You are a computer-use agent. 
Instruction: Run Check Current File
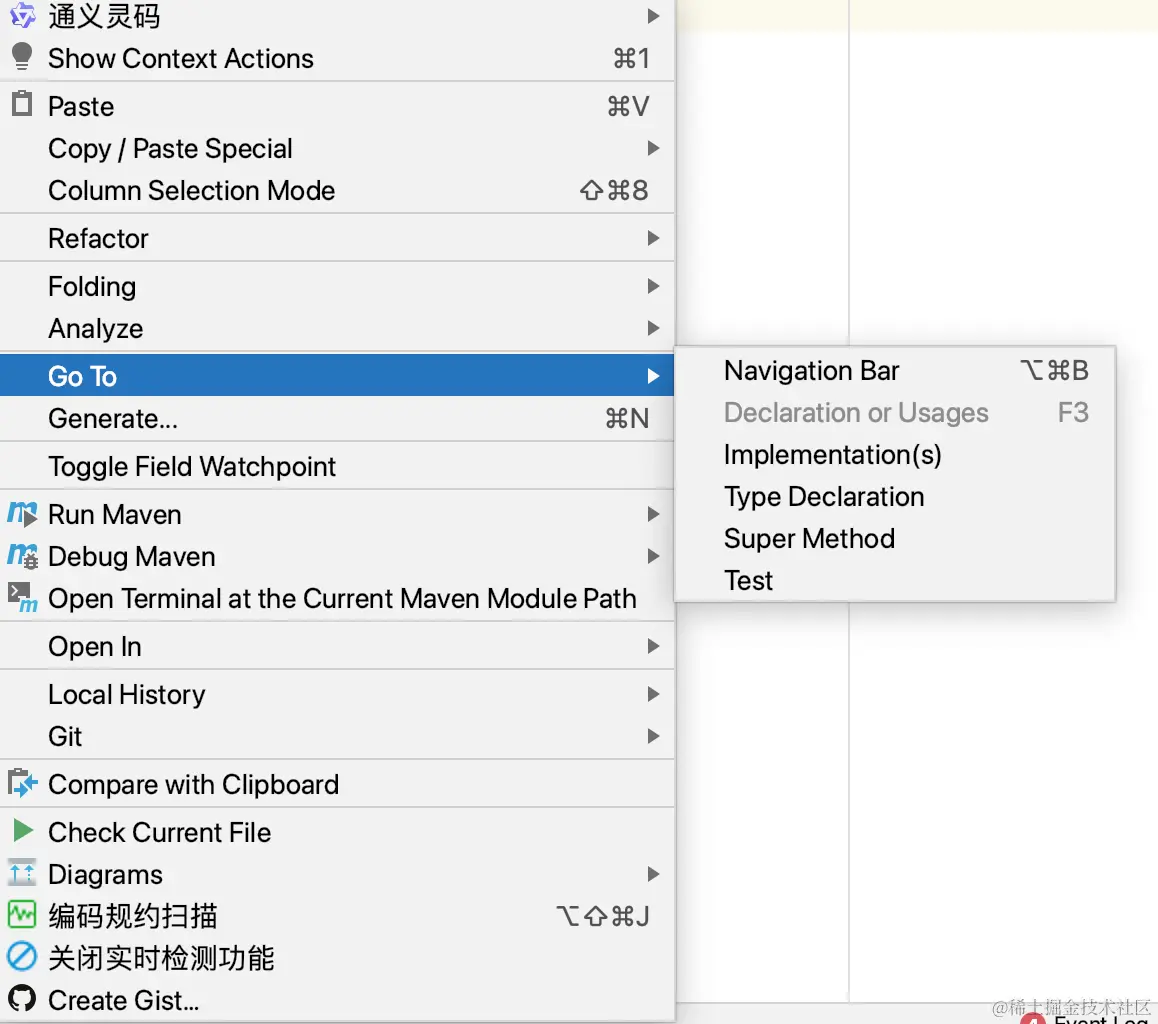337,833
